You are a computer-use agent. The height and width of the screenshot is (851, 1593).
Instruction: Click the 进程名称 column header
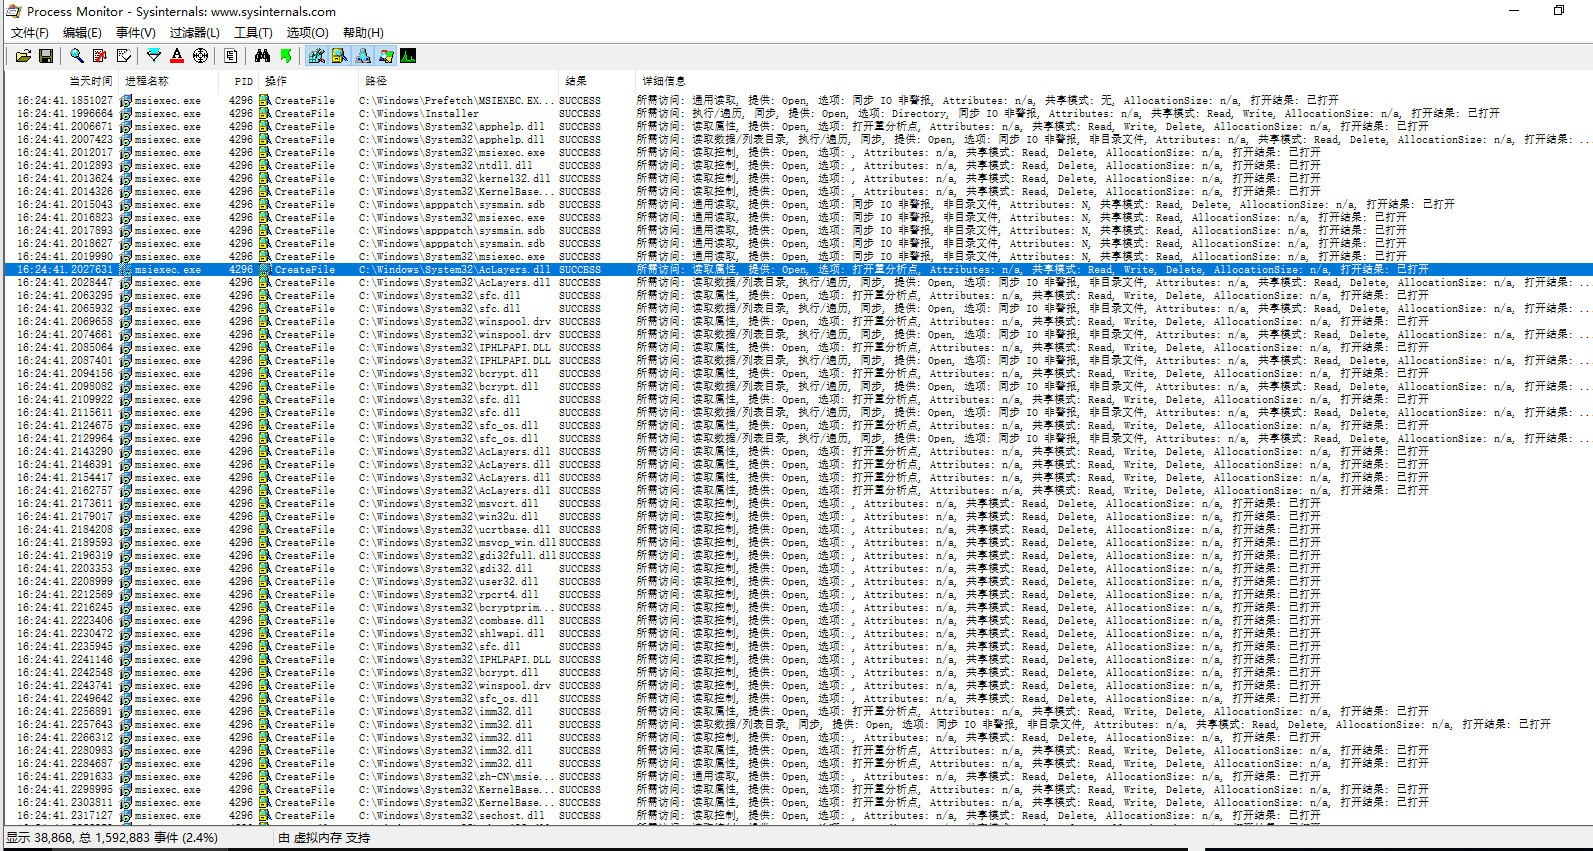(170, 81)
